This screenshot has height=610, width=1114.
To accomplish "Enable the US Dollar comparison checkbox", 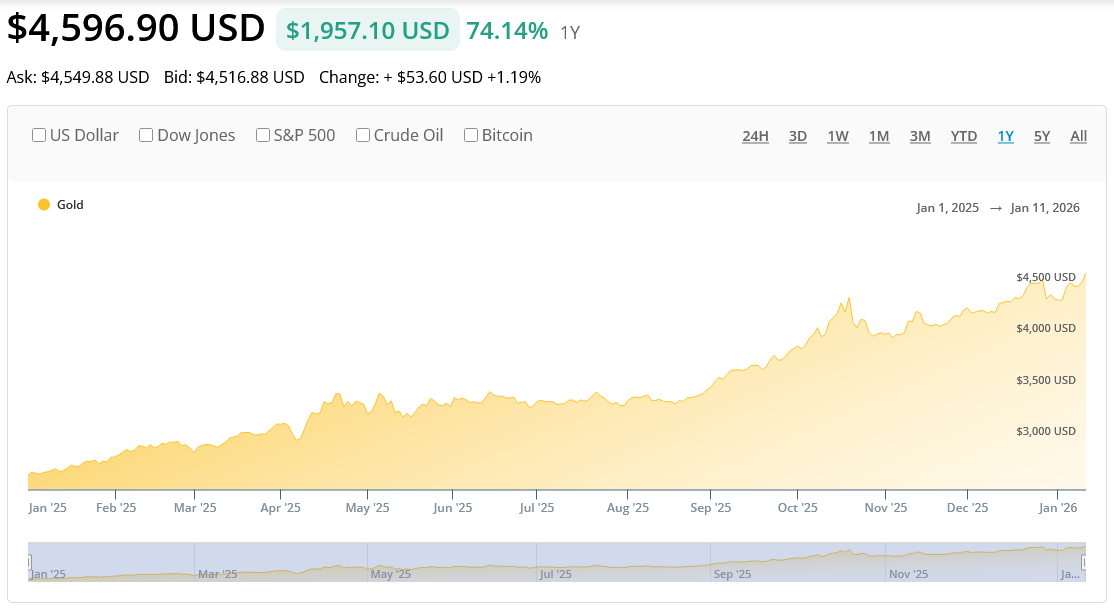I will pos(39,135).
